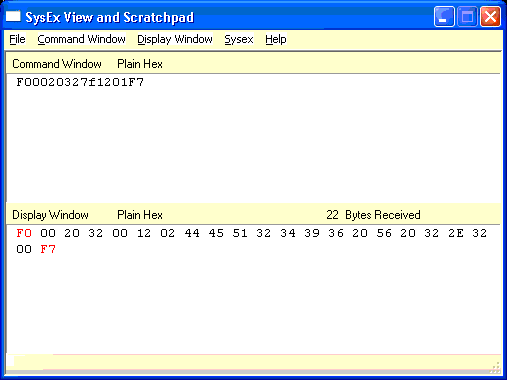Open the File menu

[17, 39]
